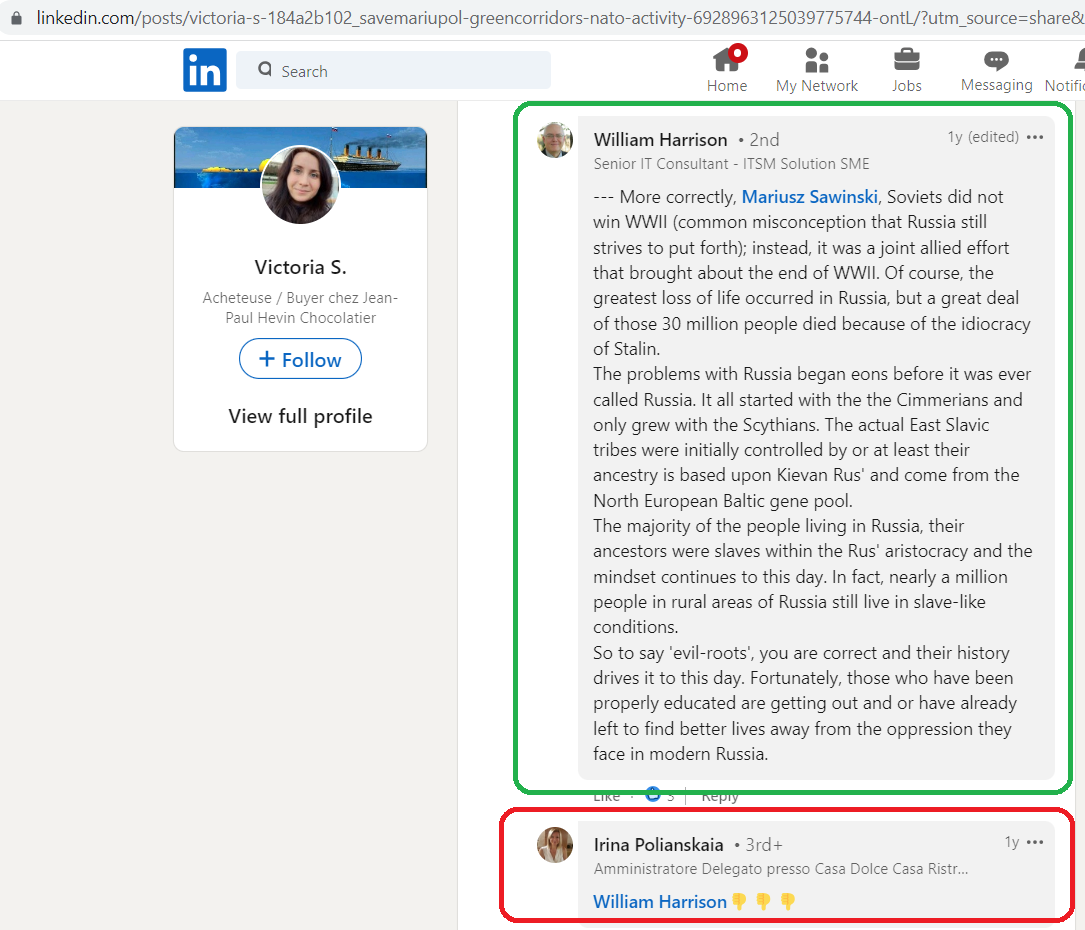Image resolution: width=1085 pixels, height=930 pixels.
Task: Click the '3rd+' connection degree label
Action: point(763,845)
